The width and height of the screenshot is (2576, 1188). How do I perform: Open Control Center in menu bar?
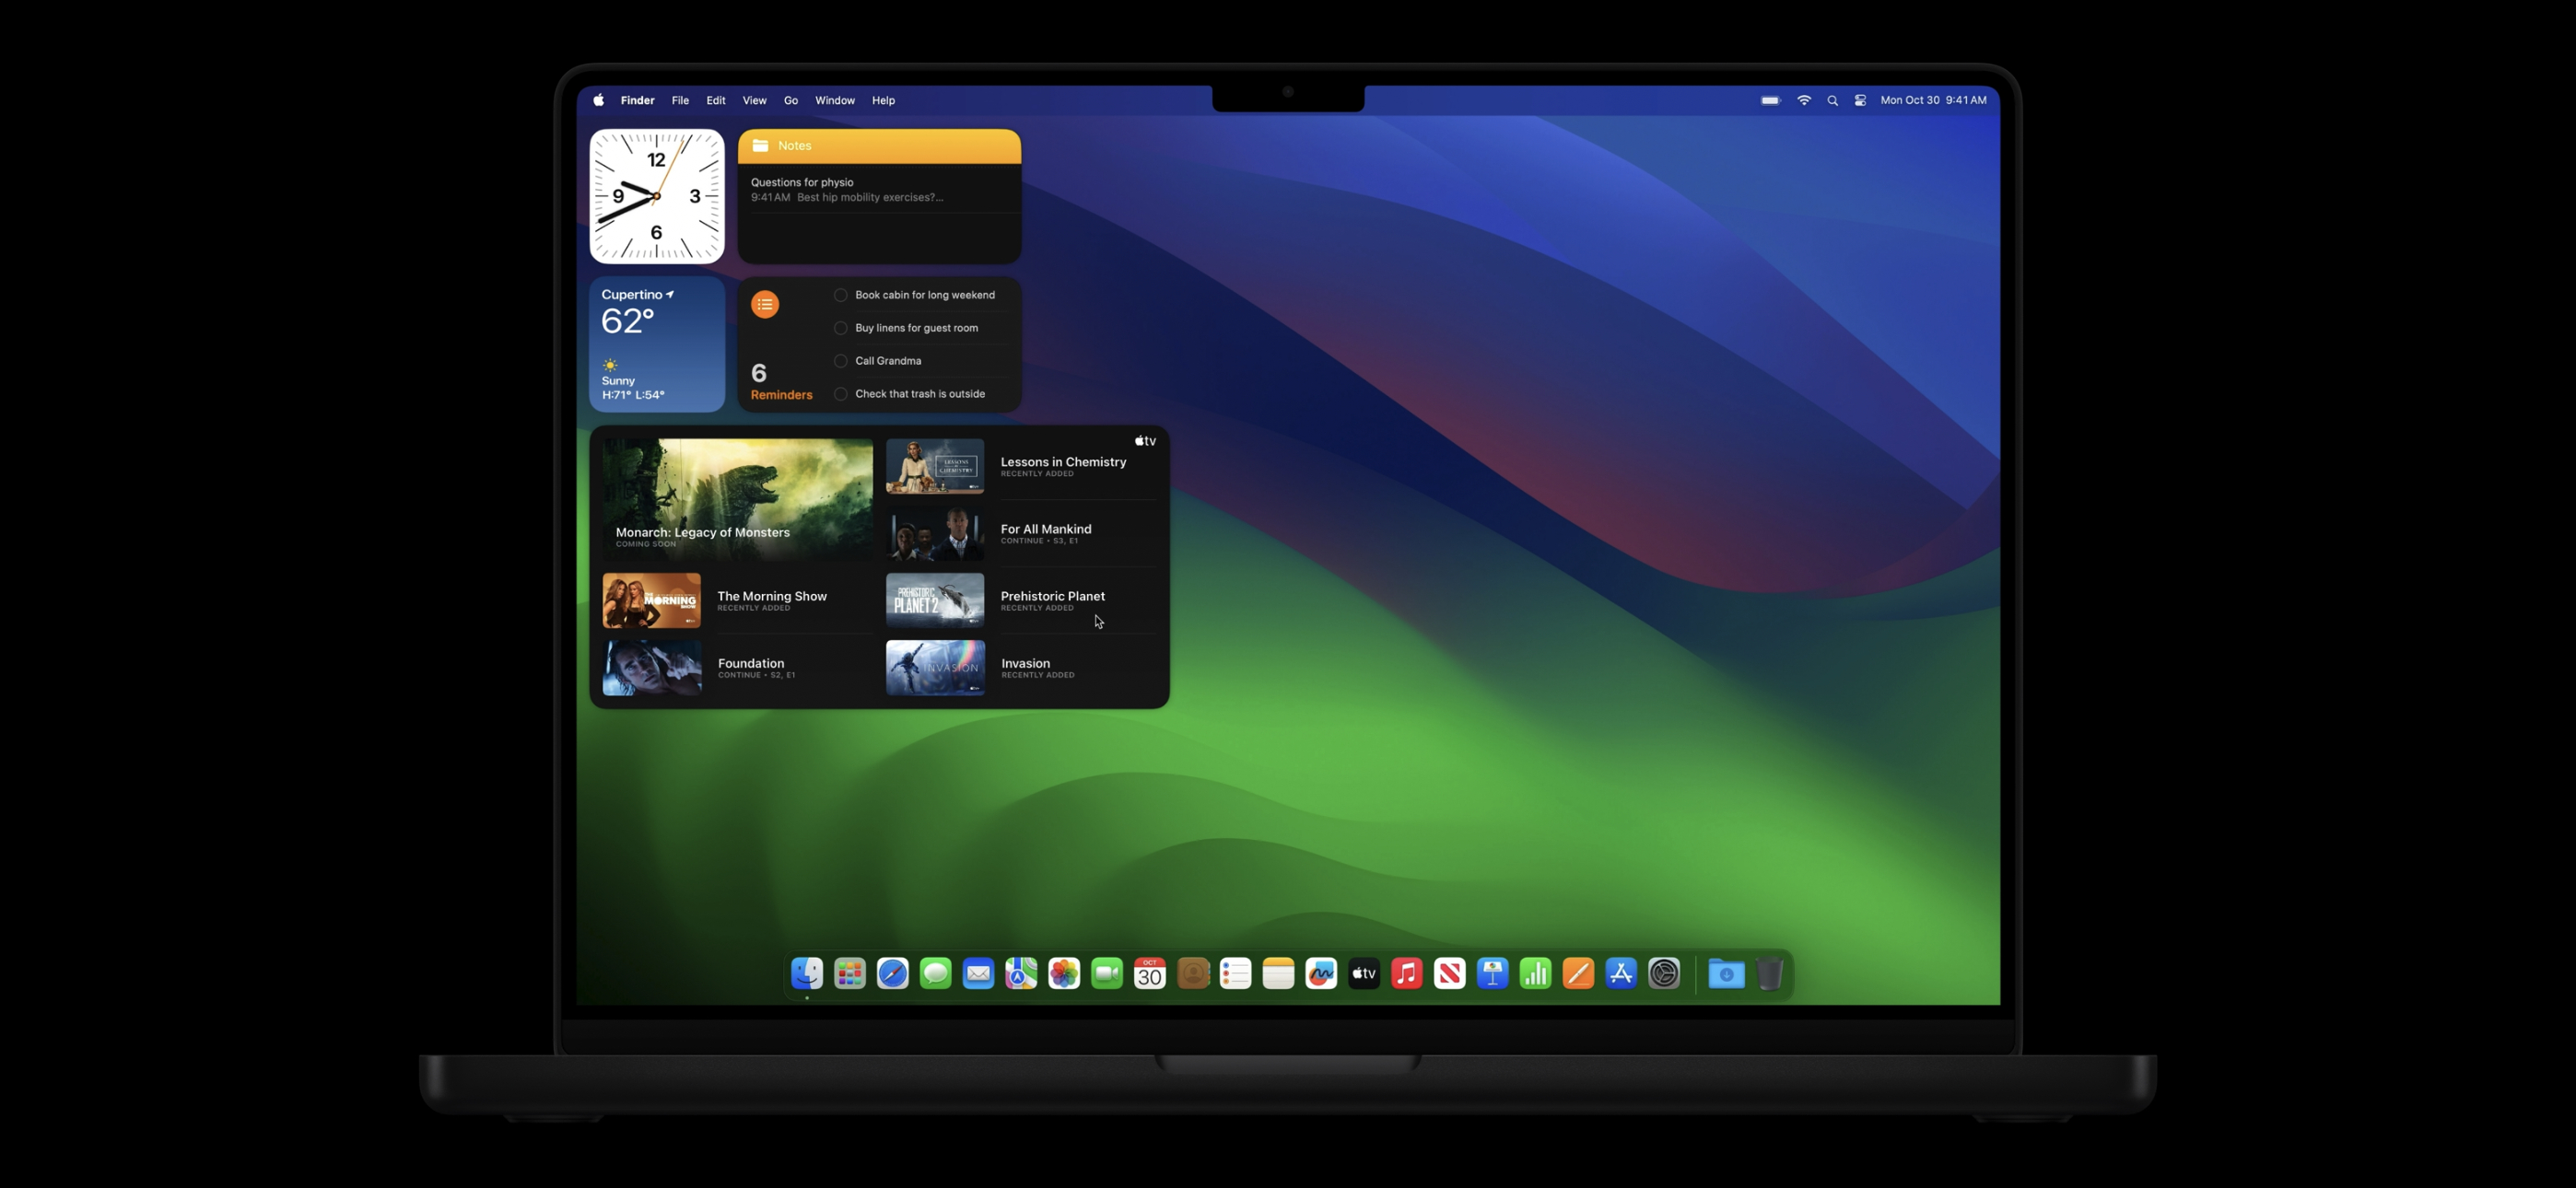[1860, 101]
